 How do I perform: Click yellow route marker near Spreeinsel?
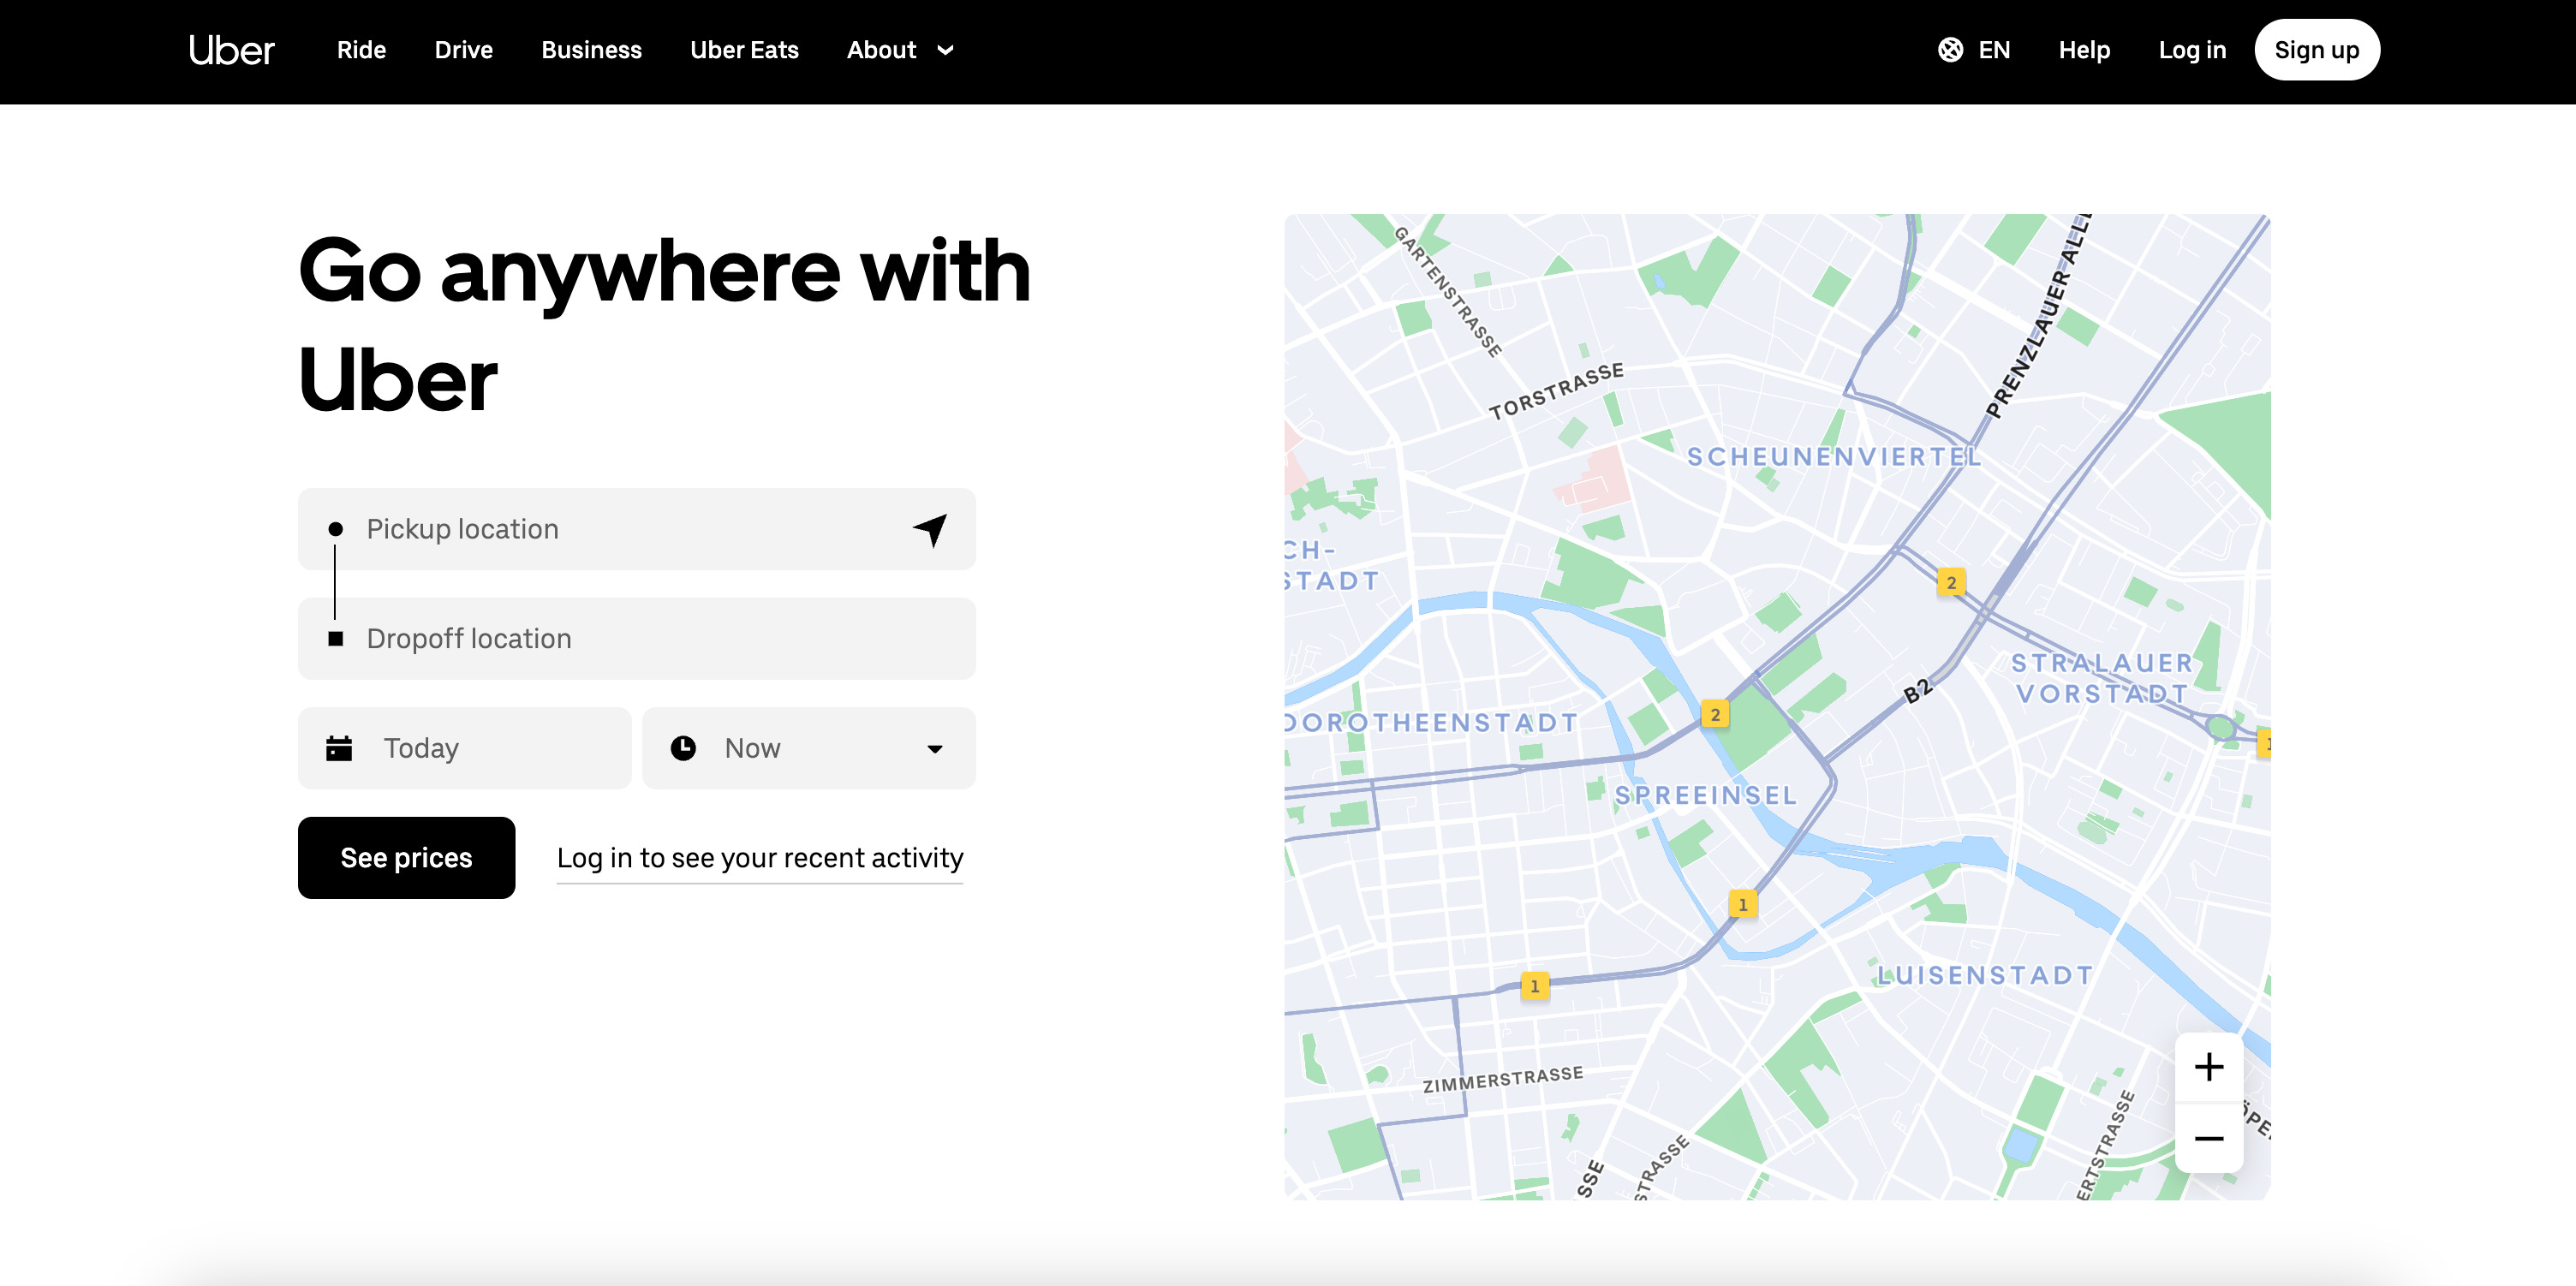1715,714
